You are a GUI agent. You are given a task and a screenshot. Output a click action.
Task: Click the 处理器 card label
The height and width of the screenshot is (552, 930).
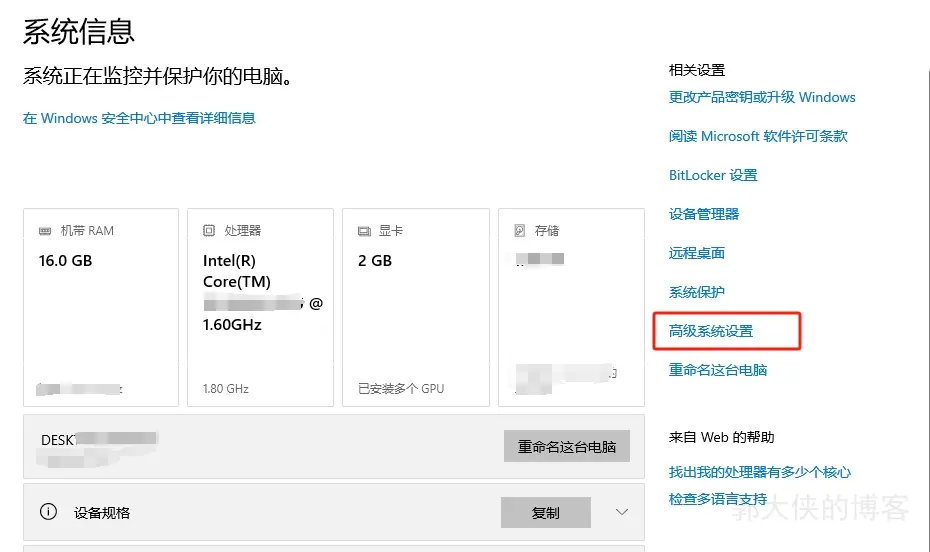pyautogui.click(x=243, y=231)
